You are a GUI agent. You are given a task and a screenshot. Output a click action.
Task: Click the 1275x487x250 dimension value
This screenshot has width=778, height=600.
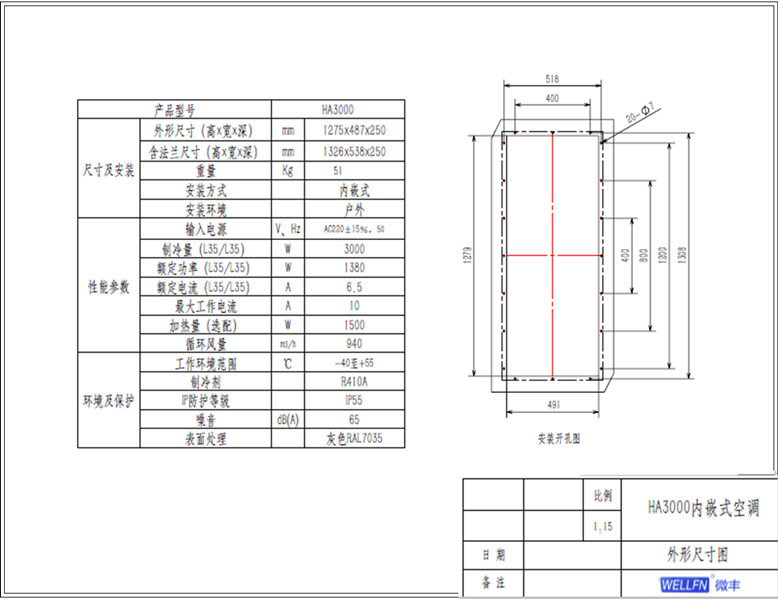click(354, 130)
